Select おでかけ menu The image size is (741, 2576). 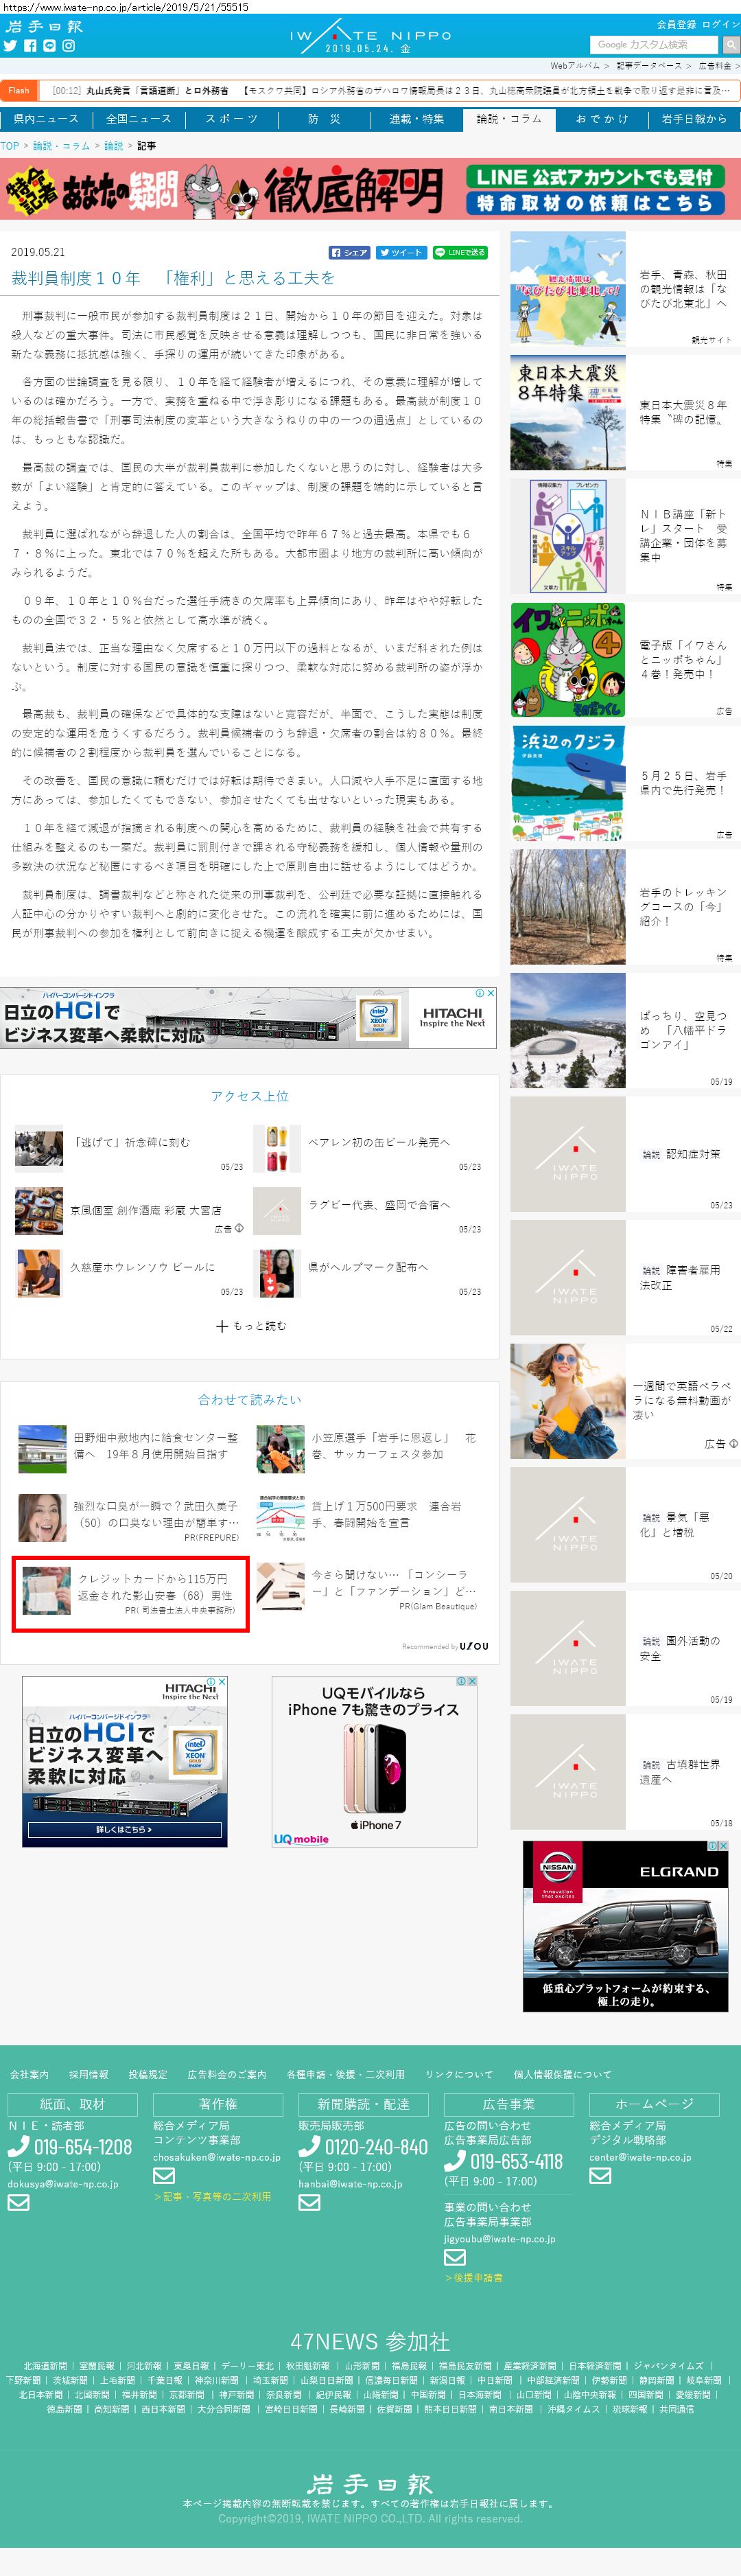601,119
